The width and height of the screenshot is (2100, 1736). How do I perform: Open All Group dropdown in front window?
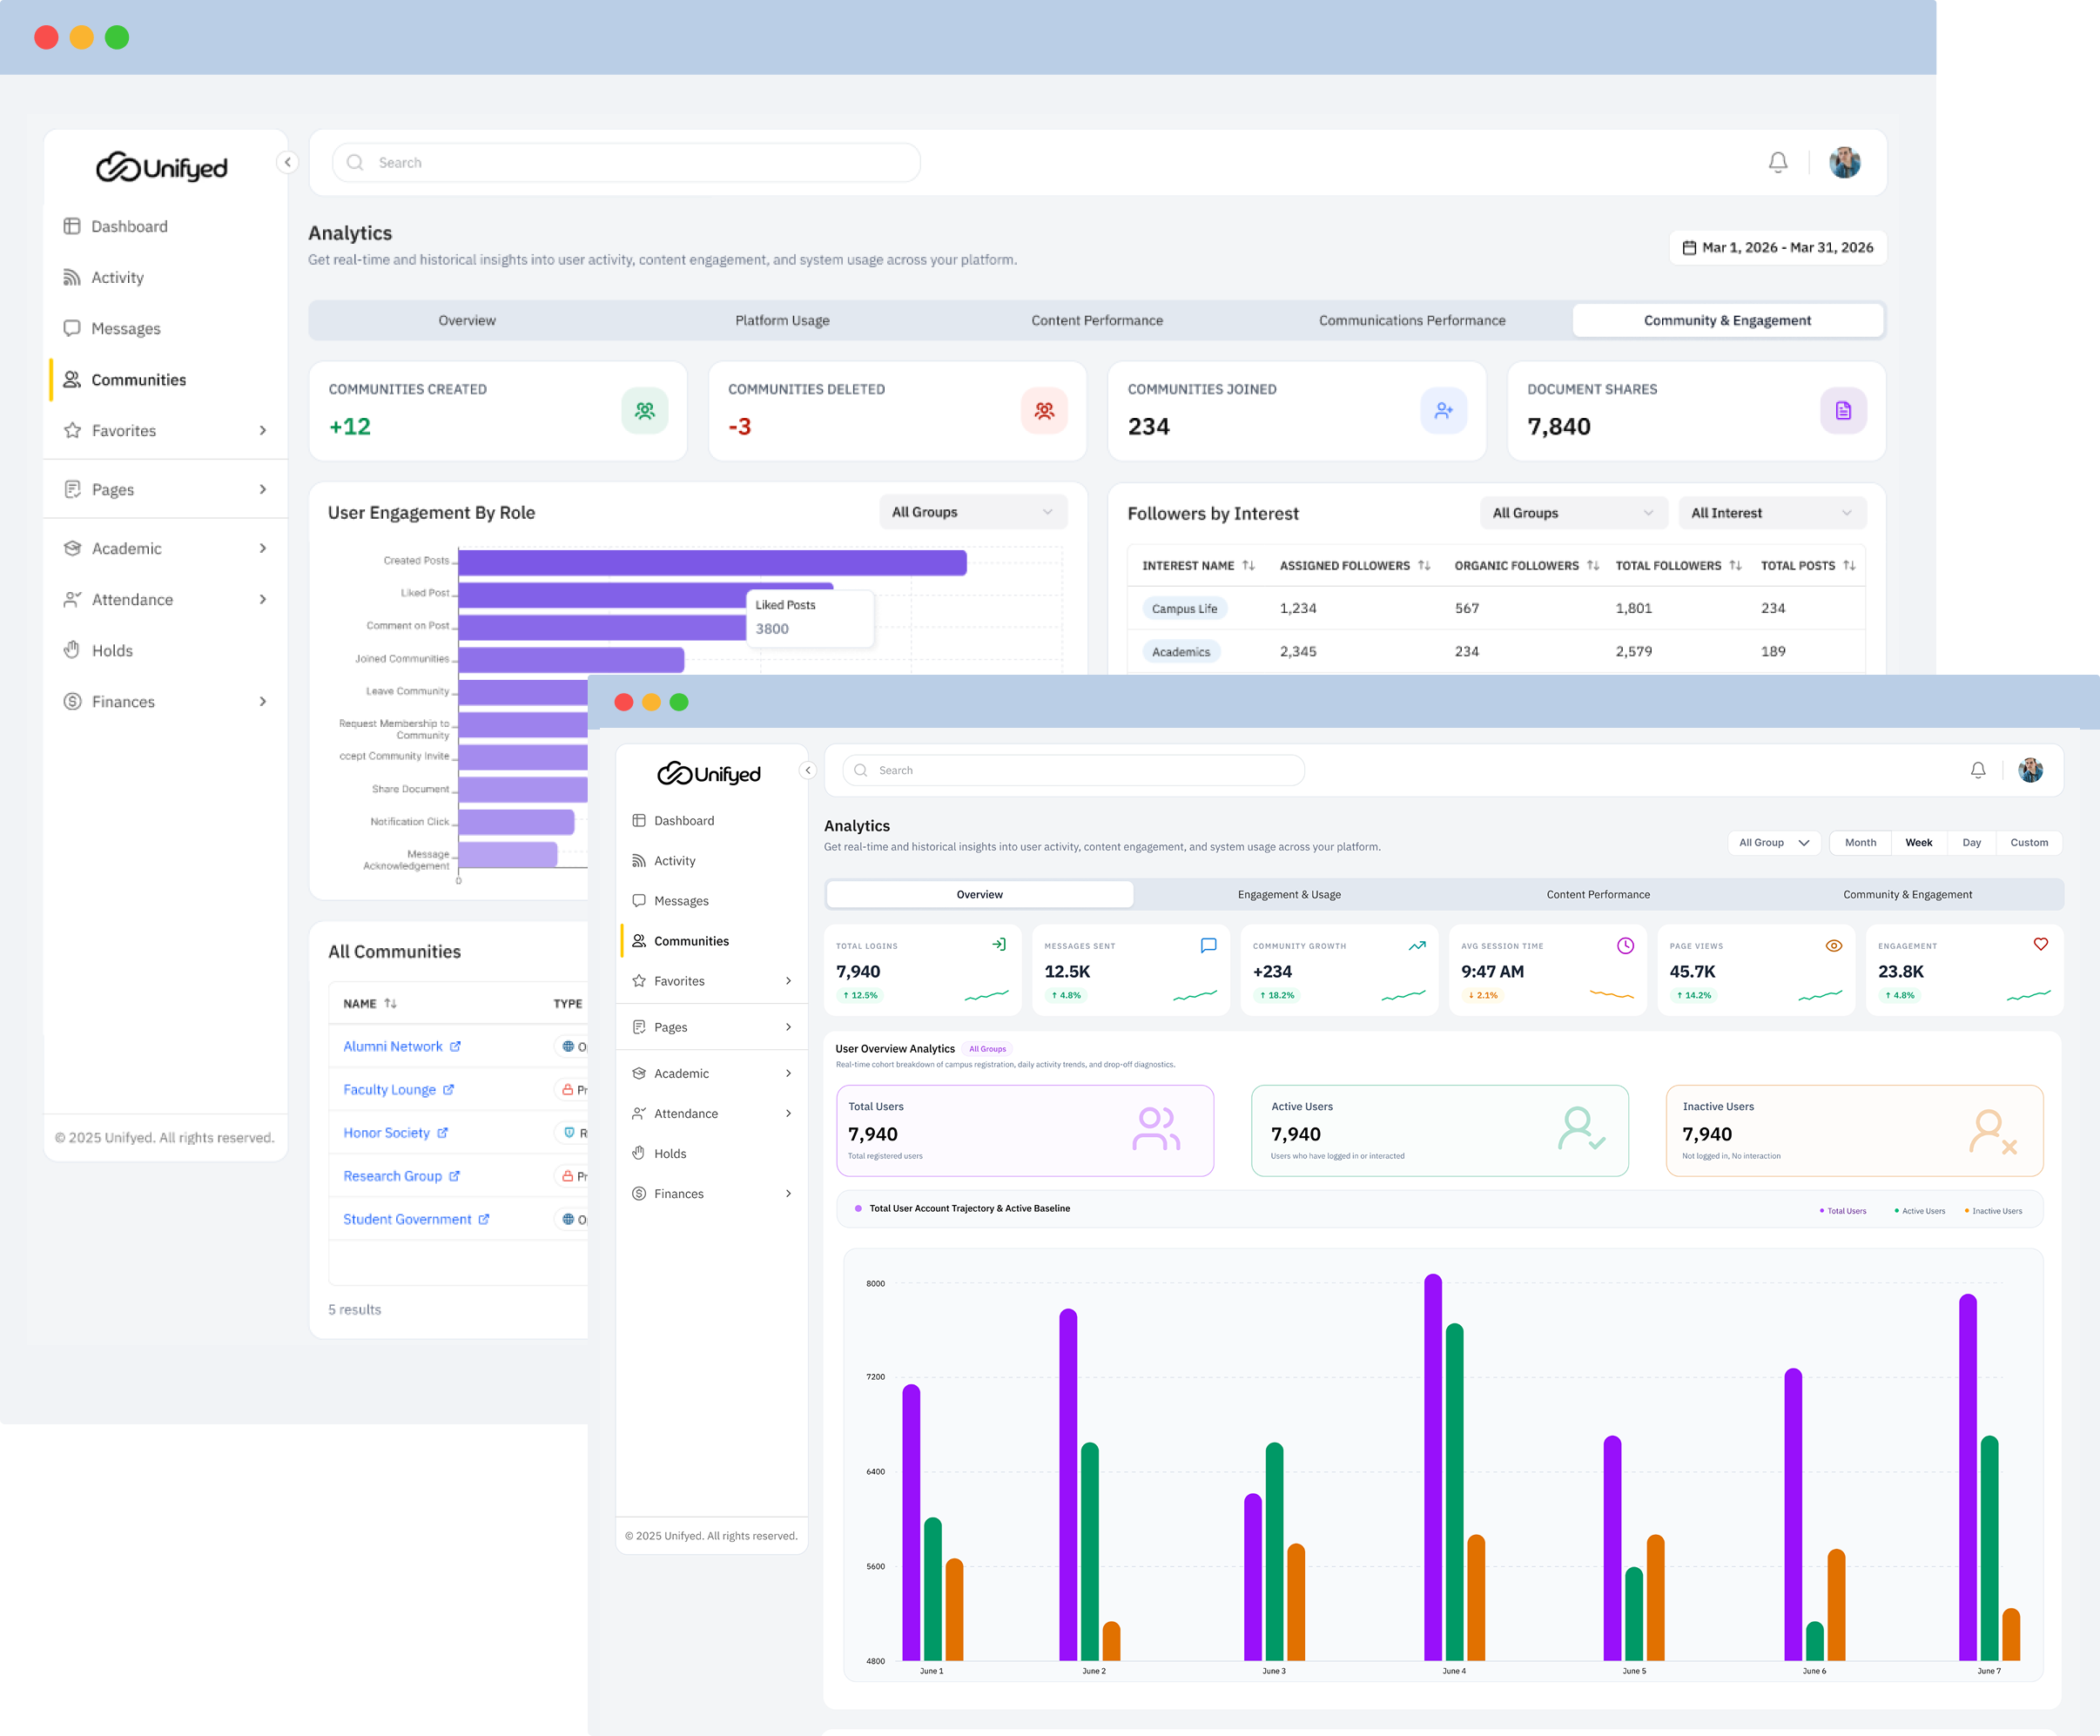[x=1774, y=842]
